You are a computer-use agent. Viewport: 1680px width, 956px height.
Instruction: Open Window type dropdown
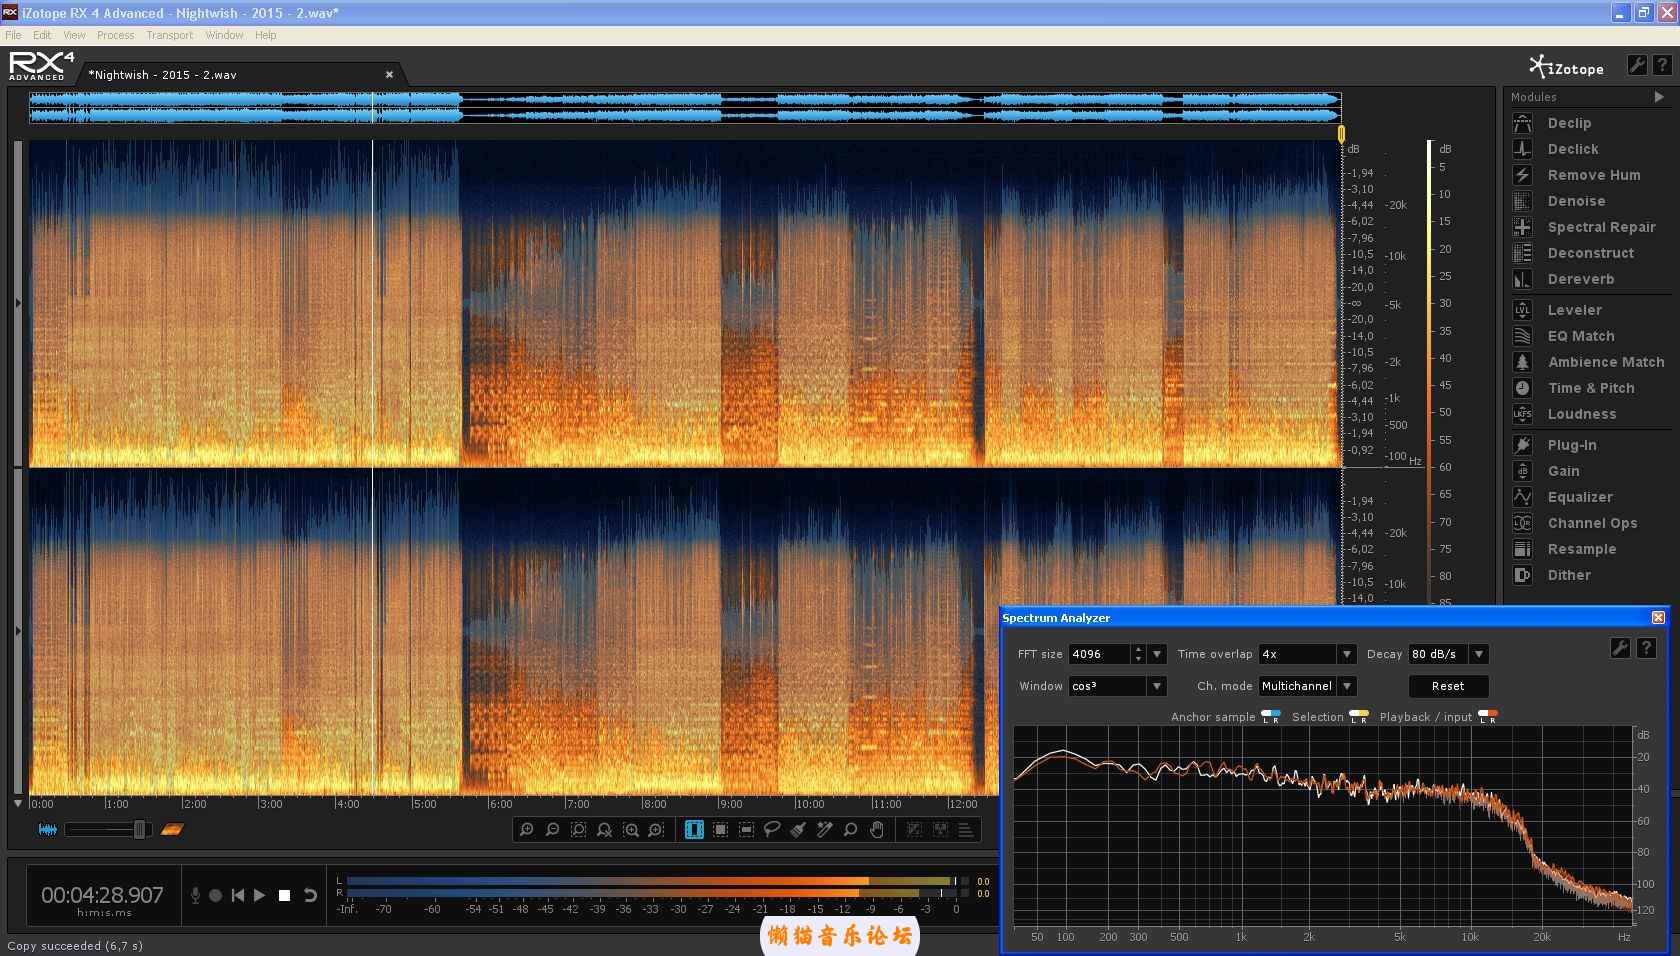[x=1157, y=686]
